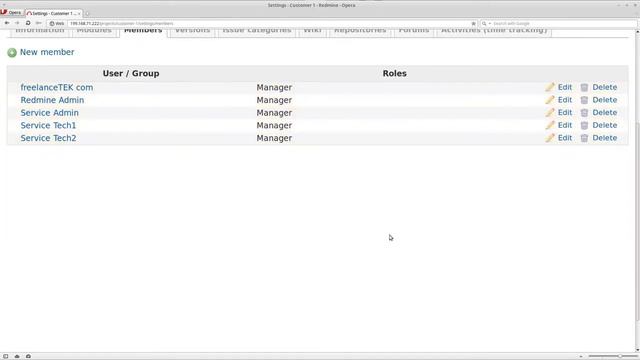Click the New member link
This screenshot has width=640, height=360.
click(47, 52)
